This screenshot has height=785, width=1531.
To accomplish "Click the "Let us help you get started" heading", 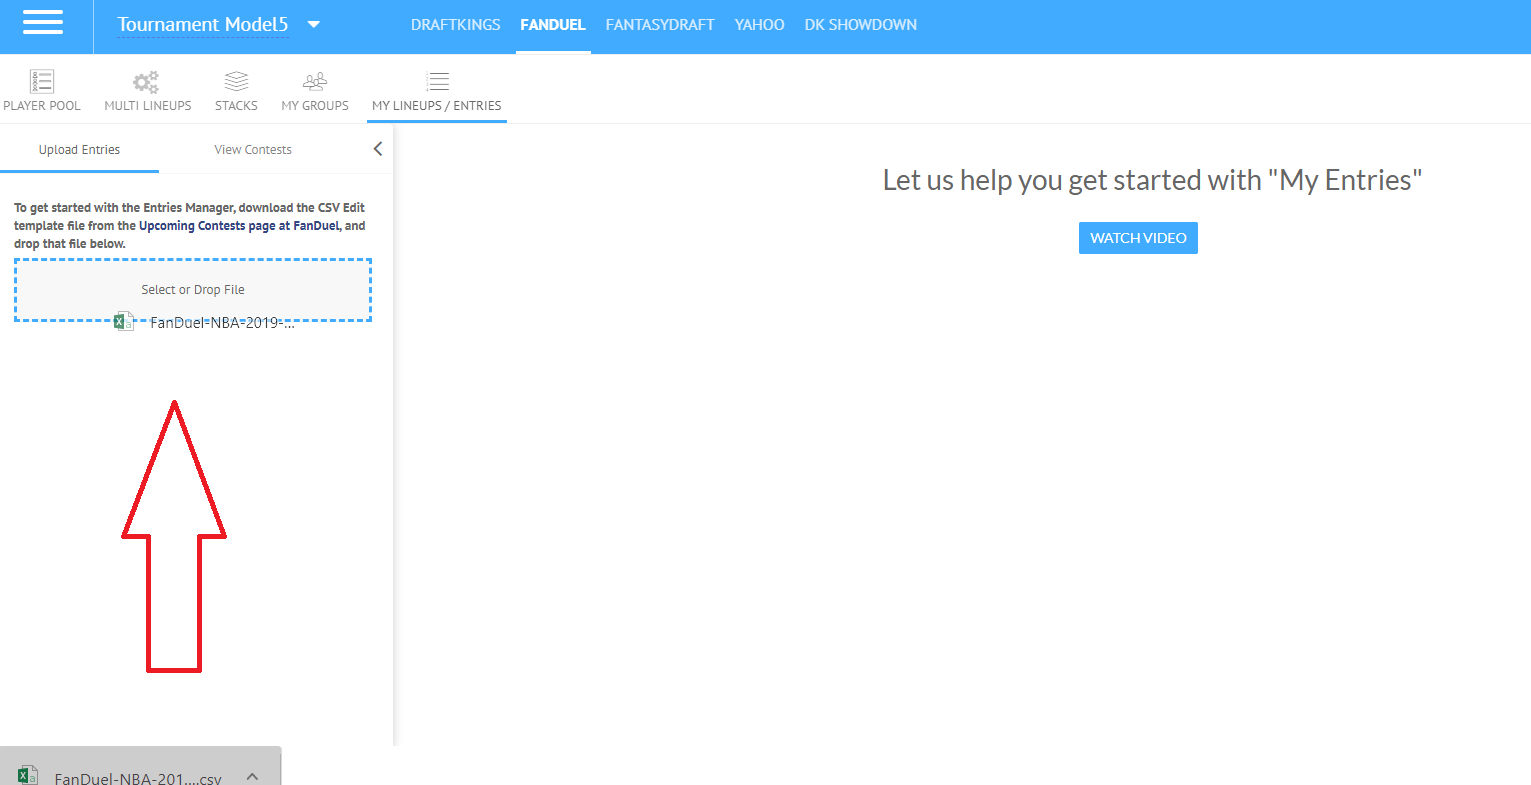I will tap(1152, 180).
